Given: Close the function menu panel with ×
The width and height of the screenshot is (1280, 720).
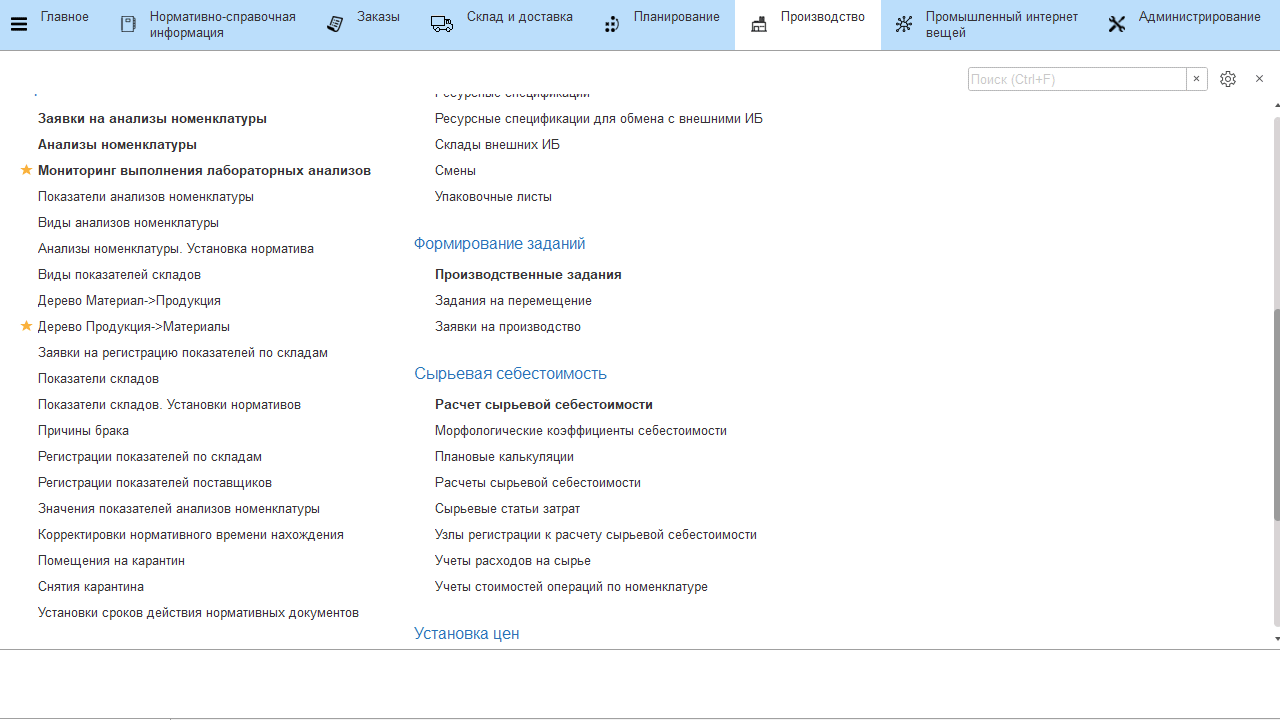Looking at the screenshot, I should (1259, 79).
